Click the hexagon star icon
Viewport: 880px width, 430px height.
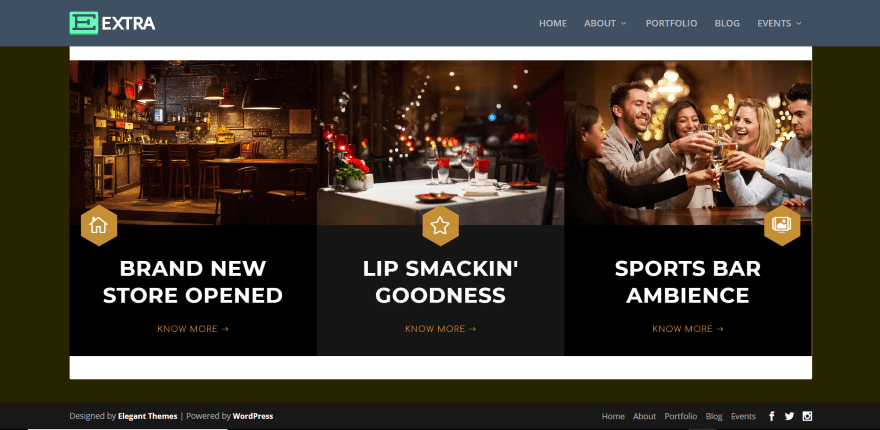[x=441, y=226]
